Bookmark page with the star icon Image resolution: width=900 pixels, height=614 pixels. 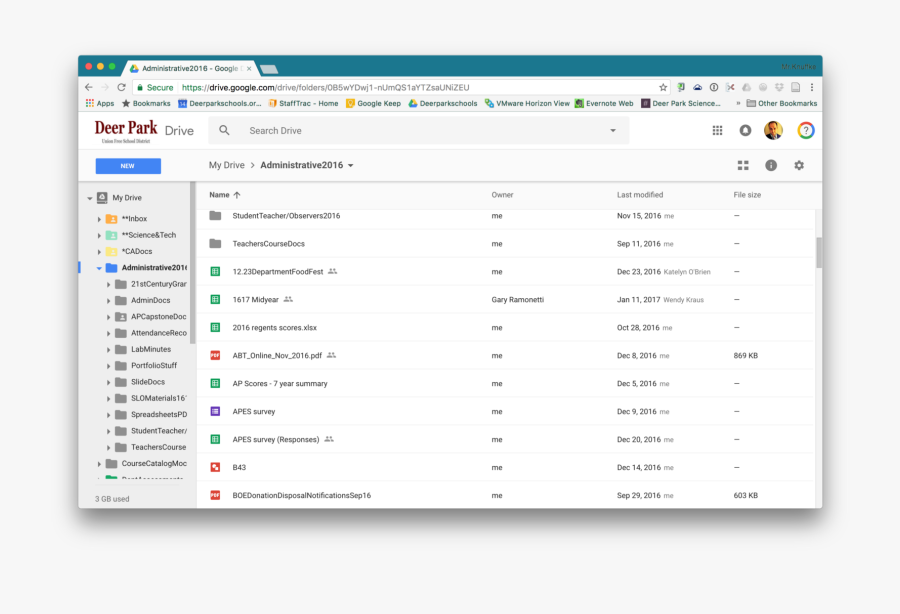tap(663, 87)
